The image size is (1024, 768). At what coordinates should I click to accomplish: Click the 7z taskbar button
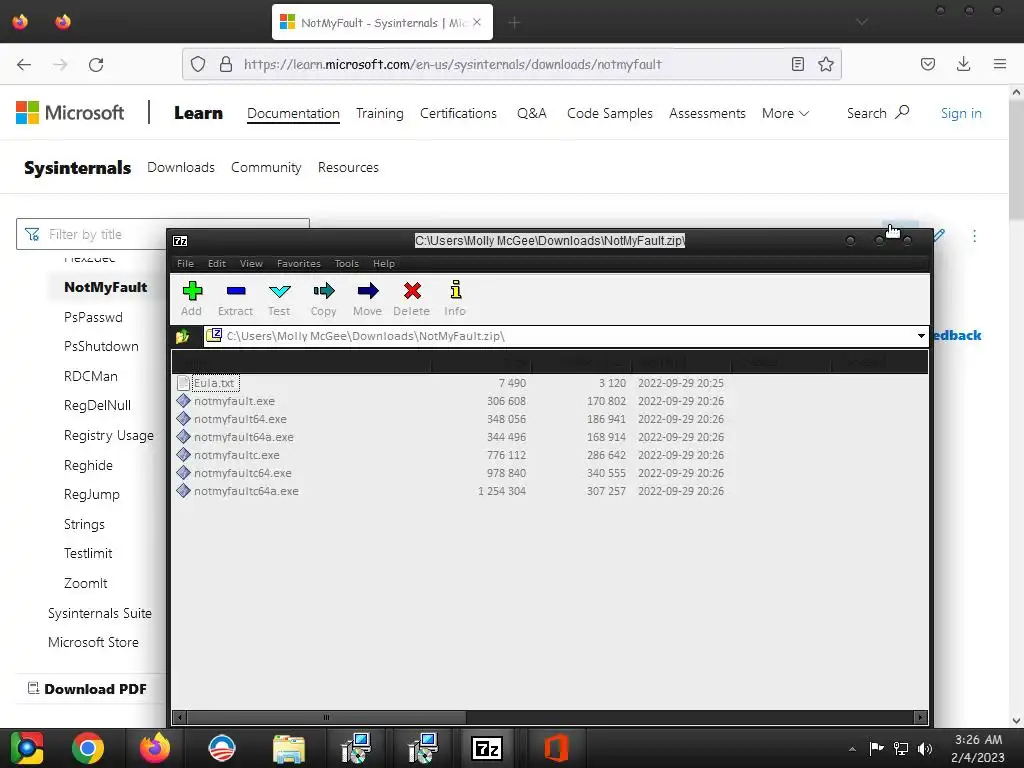[x=487, y=748]
